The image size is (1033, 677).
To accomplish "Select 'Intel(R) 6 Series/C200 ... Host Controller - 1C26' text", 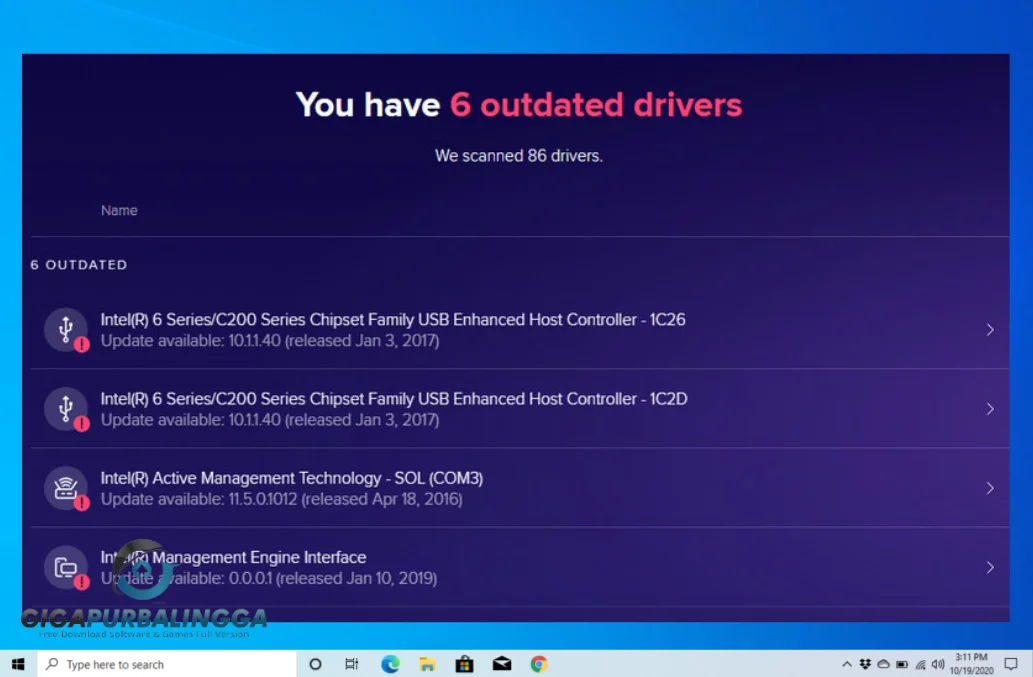I will click(x=393, y=319).
